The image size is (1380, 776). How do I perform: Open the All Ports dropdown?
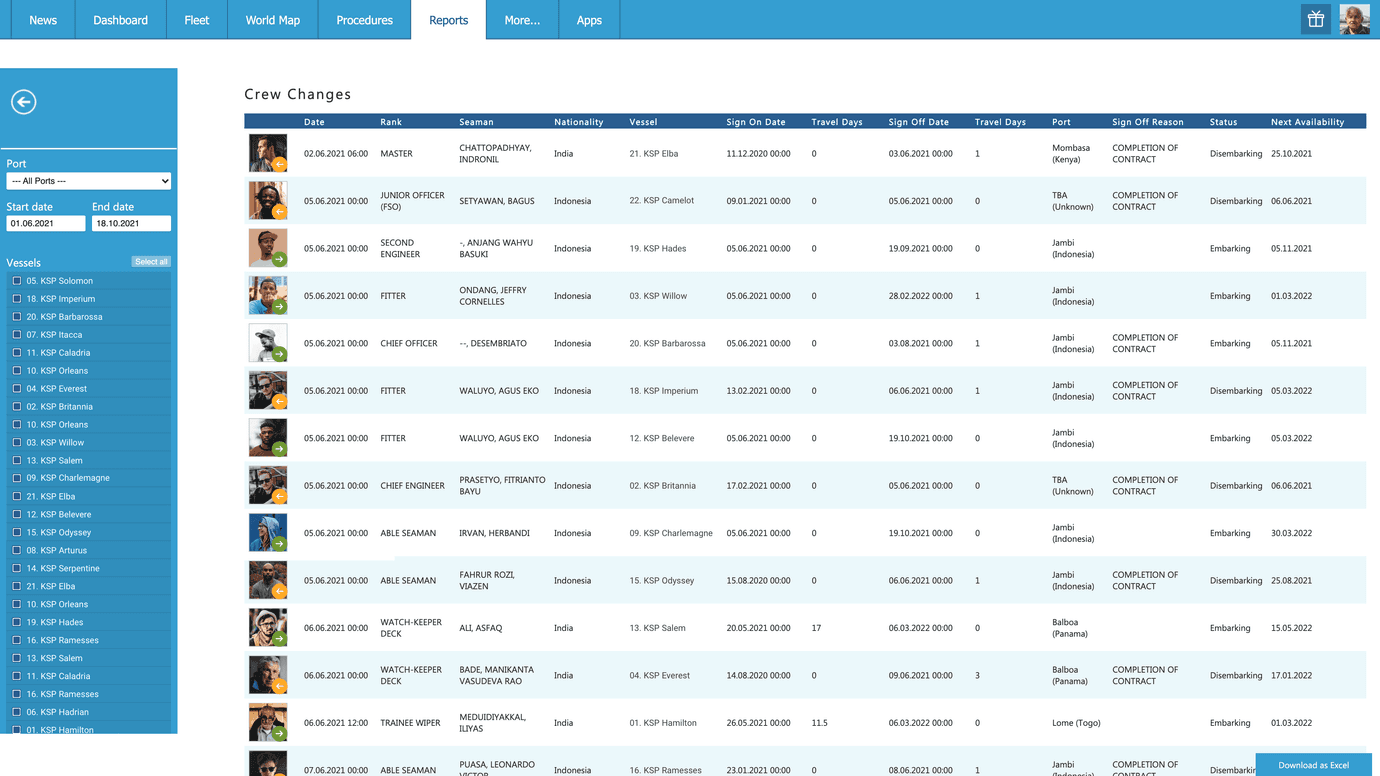(x=88, y=180)
